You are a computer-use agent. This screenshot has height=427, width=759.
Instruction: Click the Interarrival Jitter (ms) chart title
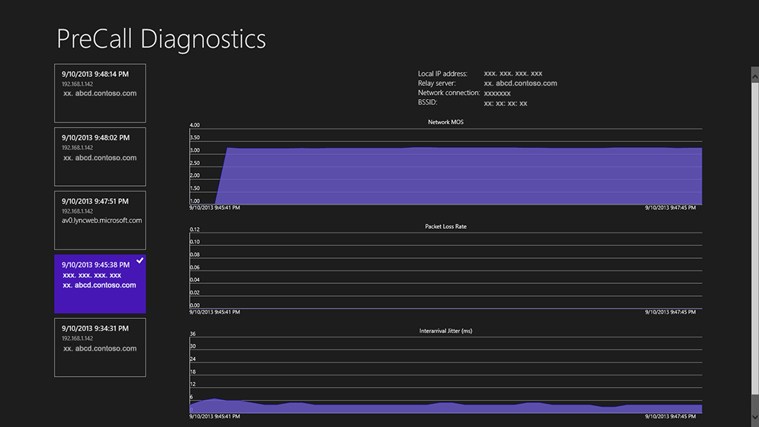point(445,329)
